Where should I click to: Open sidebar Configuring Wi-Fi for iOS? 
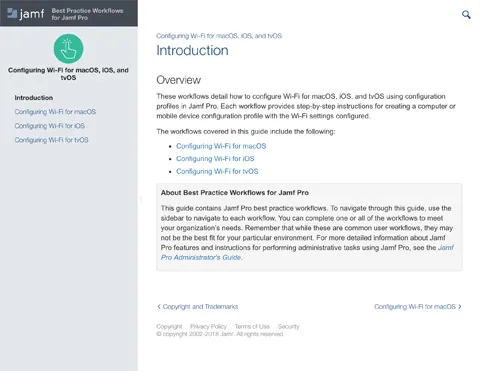(49, 126)
